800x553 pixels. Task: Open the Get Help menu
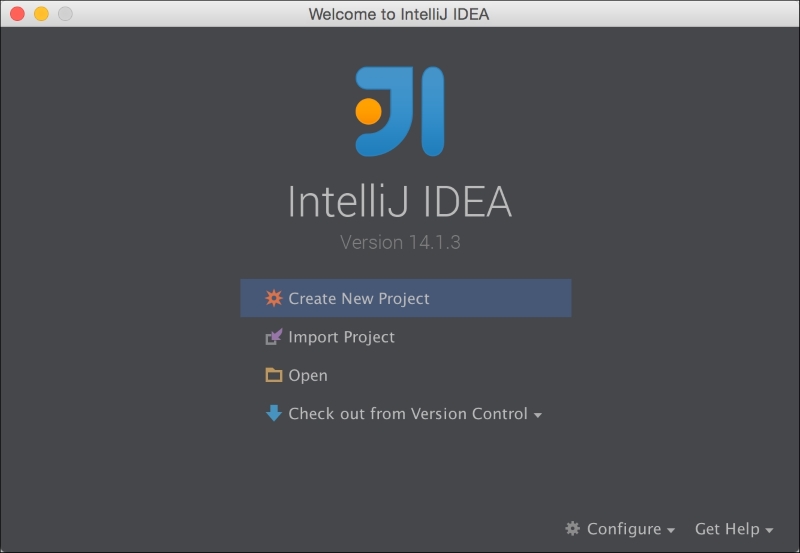coord(727,529)
